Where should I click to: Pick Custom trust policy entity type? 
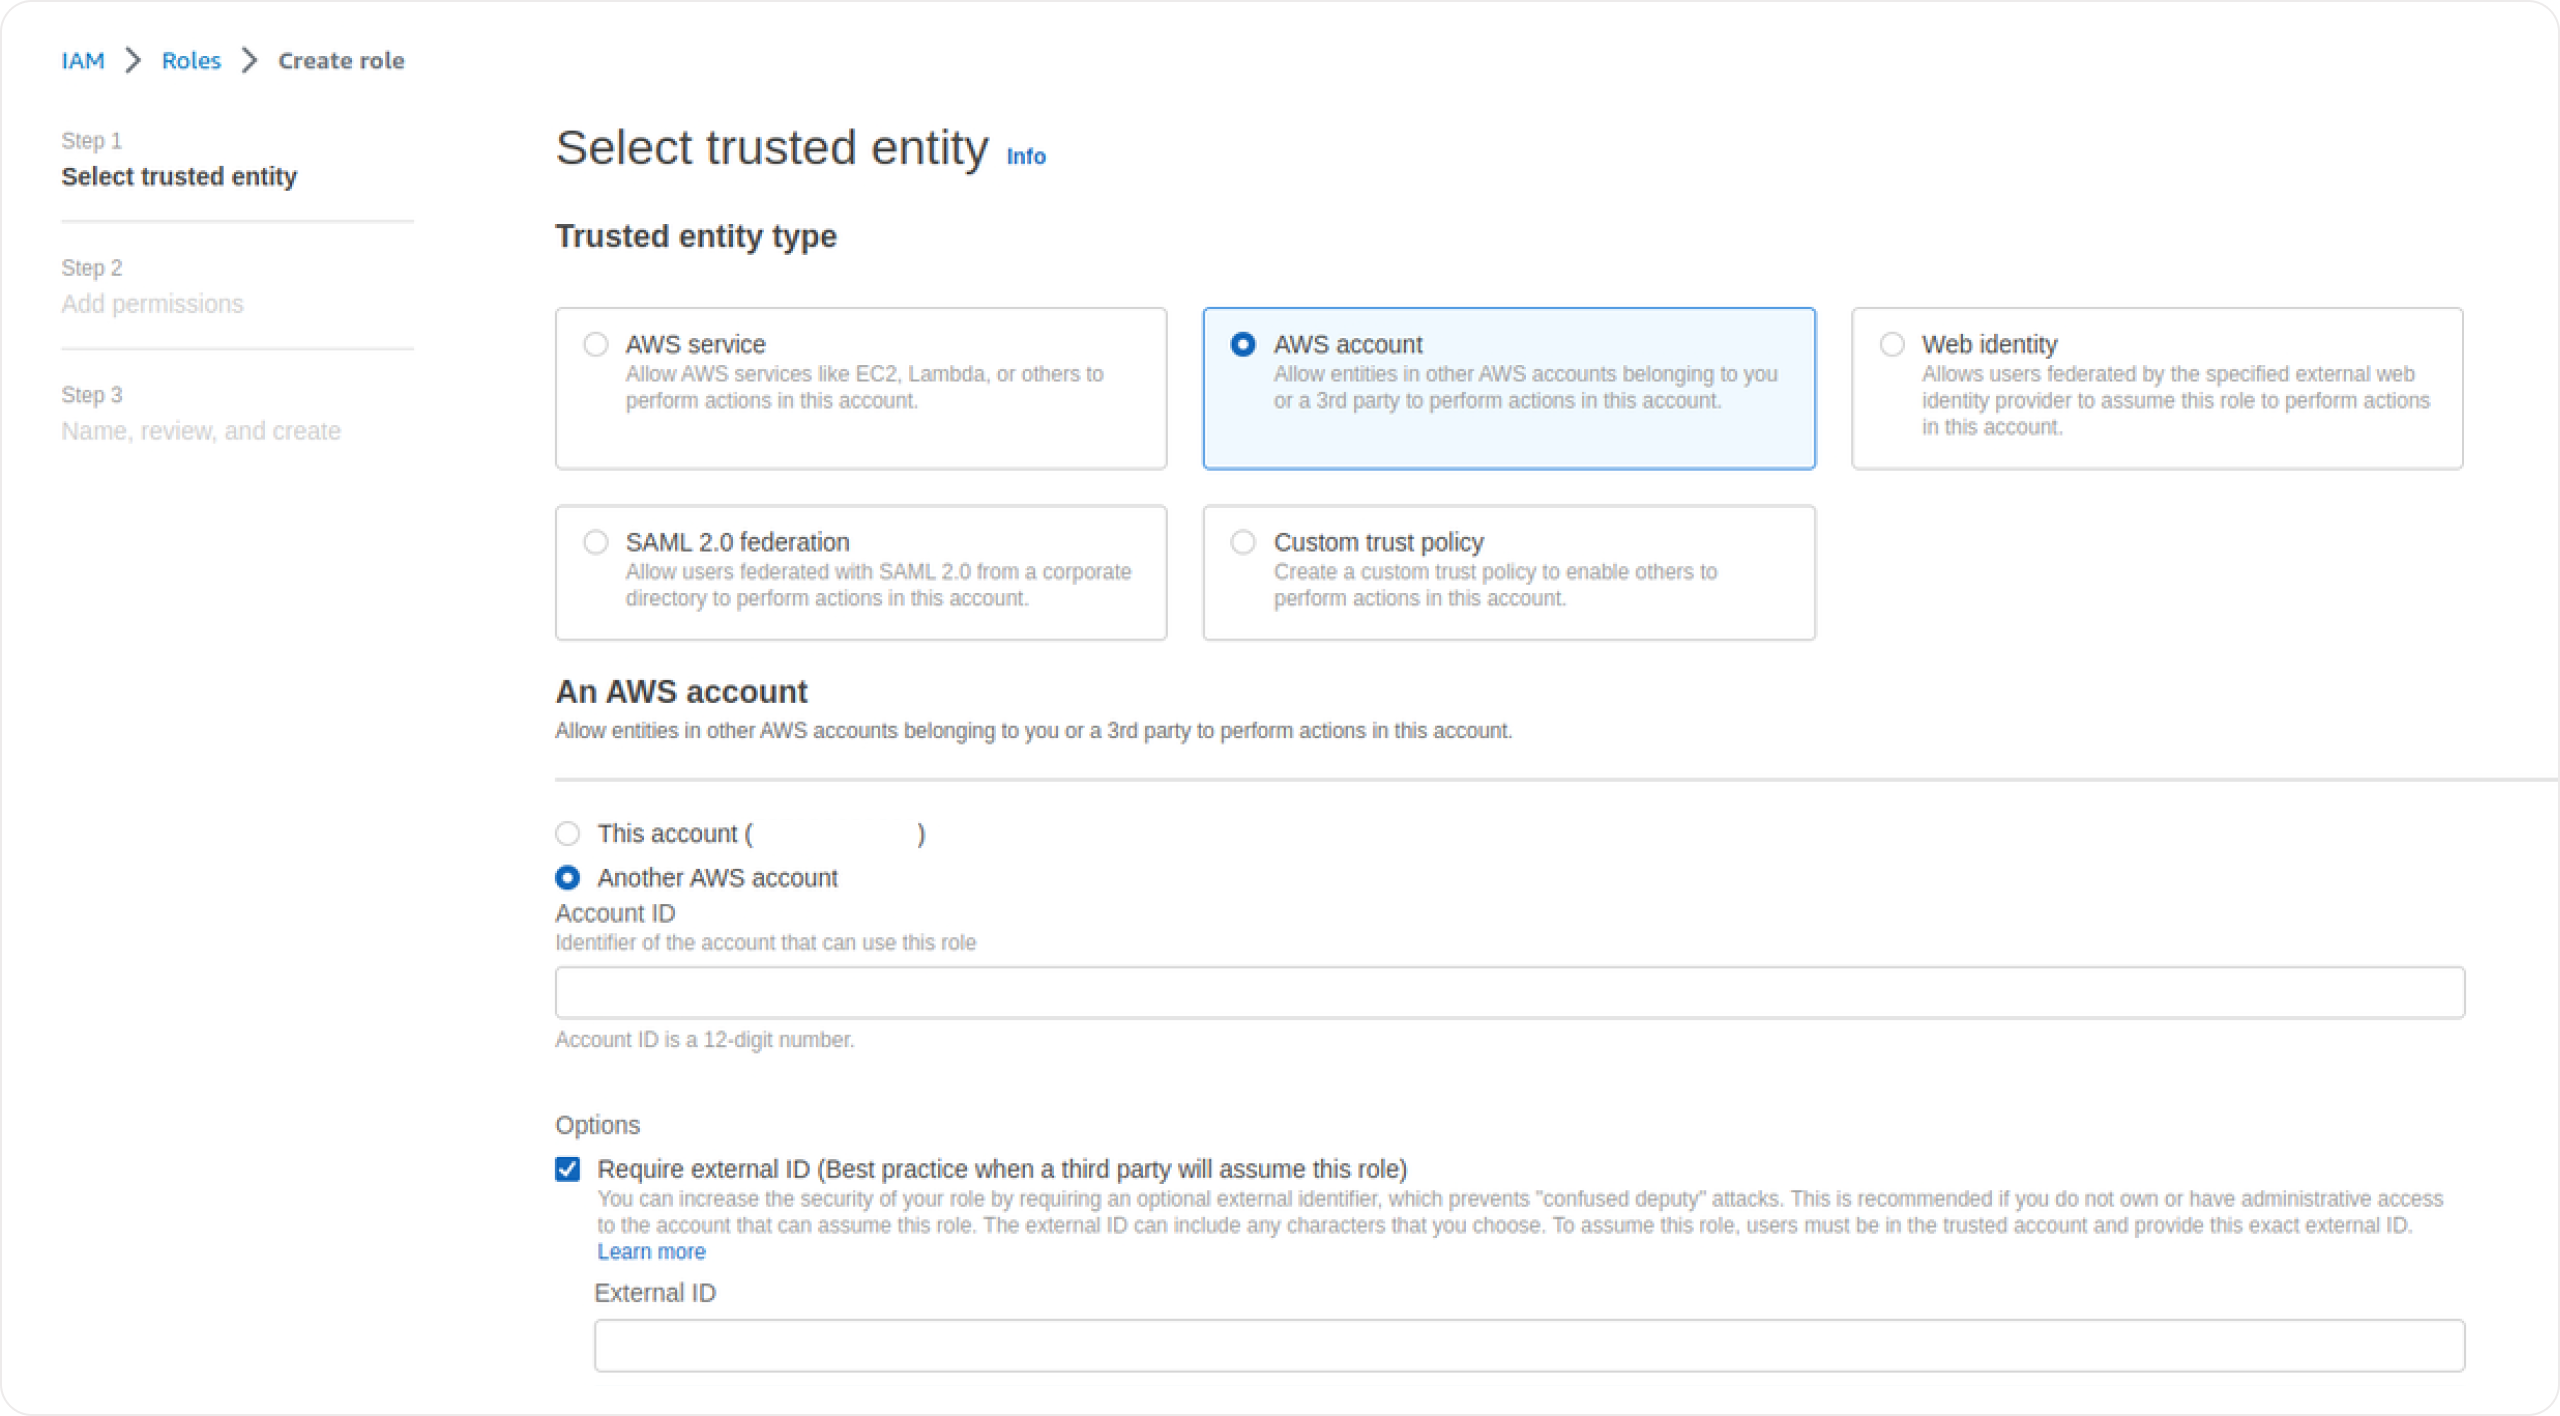click(x=1244, y=541)
